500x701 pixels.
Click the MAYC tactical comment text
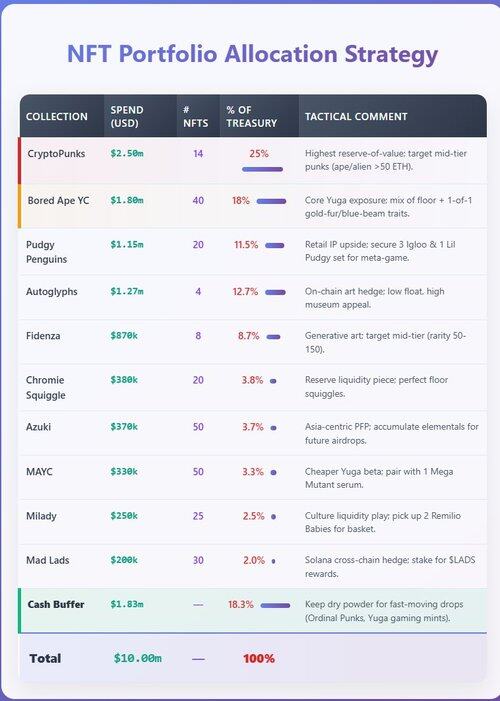click(x=379, y=478)
